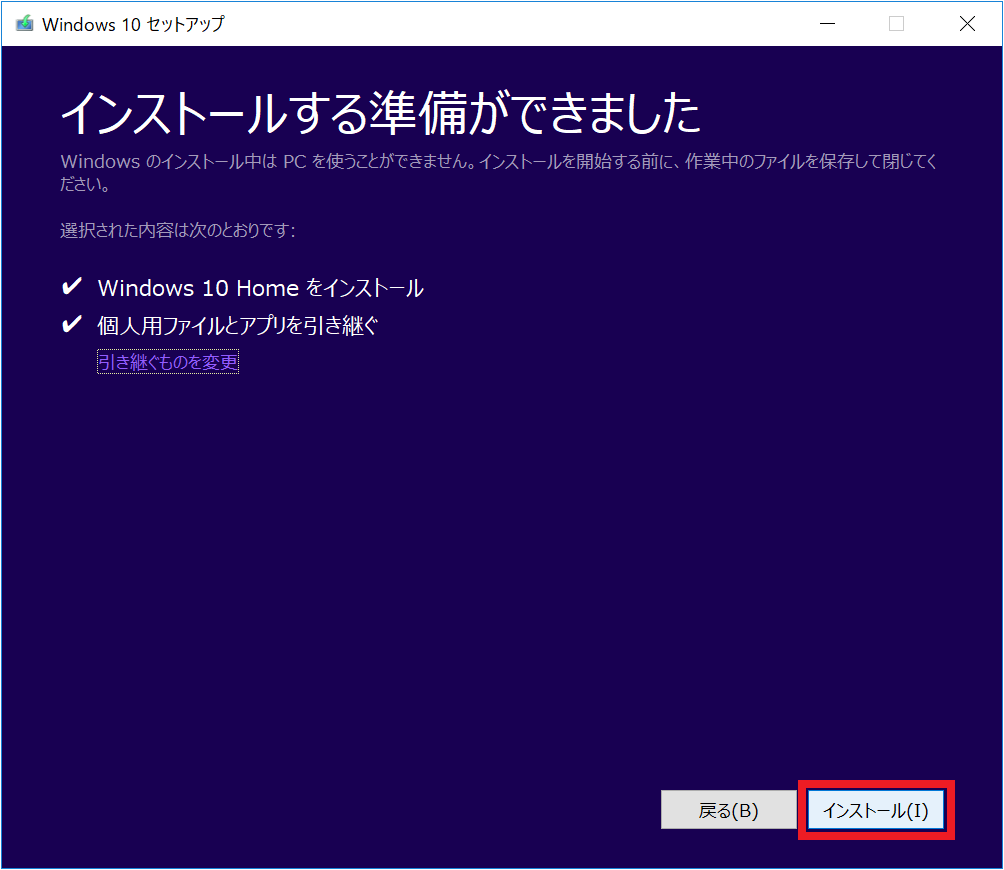1004x870 pixels.
Task: Click the first line of the grey description paragraph
Action: pyautogui.click(x=498, y=161)
